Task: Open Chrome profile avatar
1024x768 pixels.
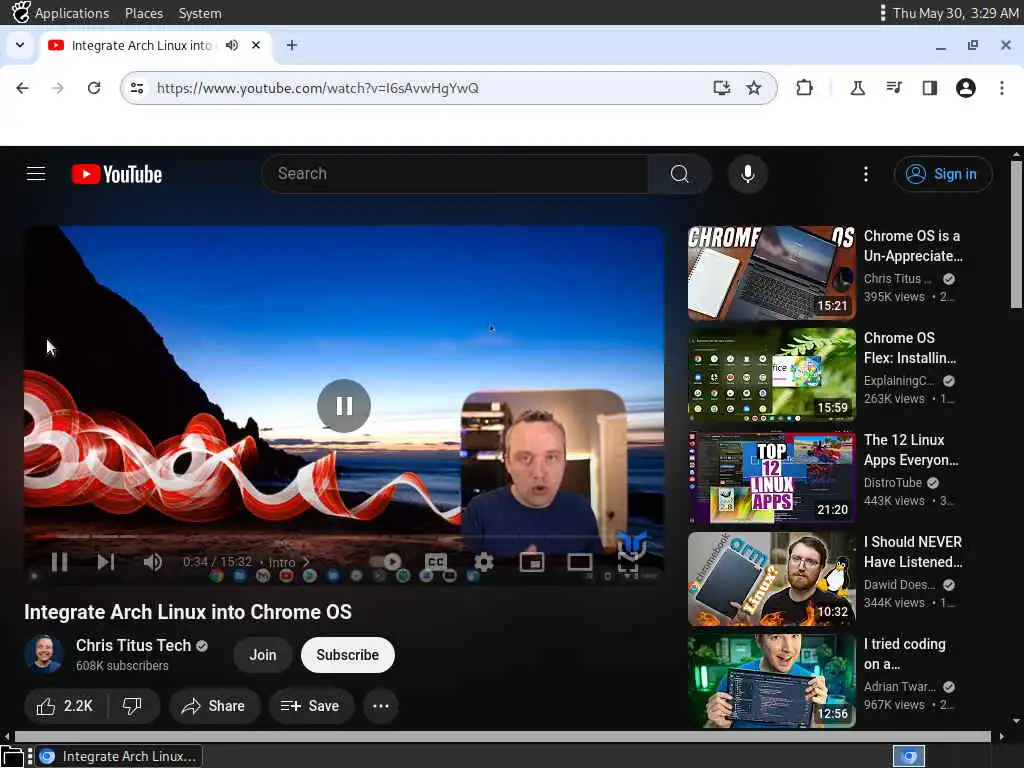Action: [966, 88]
